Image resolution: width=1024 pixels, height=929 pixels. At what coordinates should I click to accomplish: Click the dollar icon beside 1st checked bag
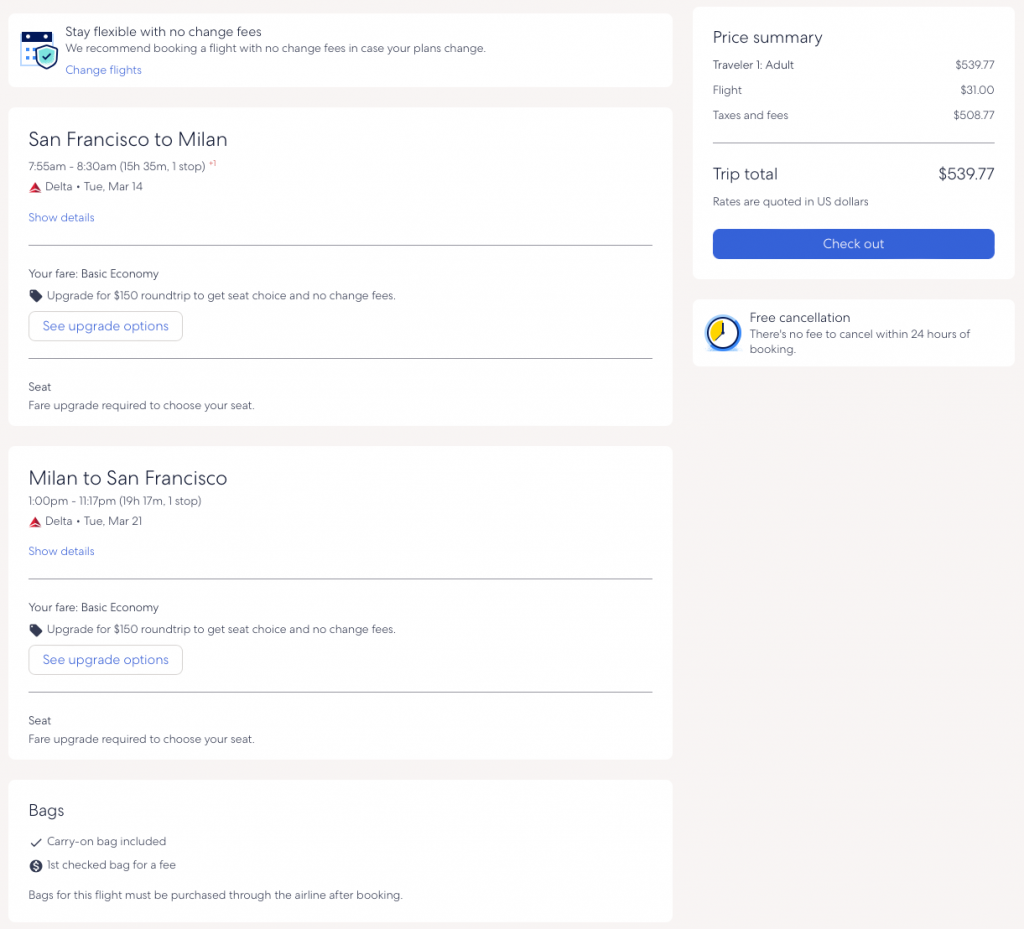coord(36,865)
